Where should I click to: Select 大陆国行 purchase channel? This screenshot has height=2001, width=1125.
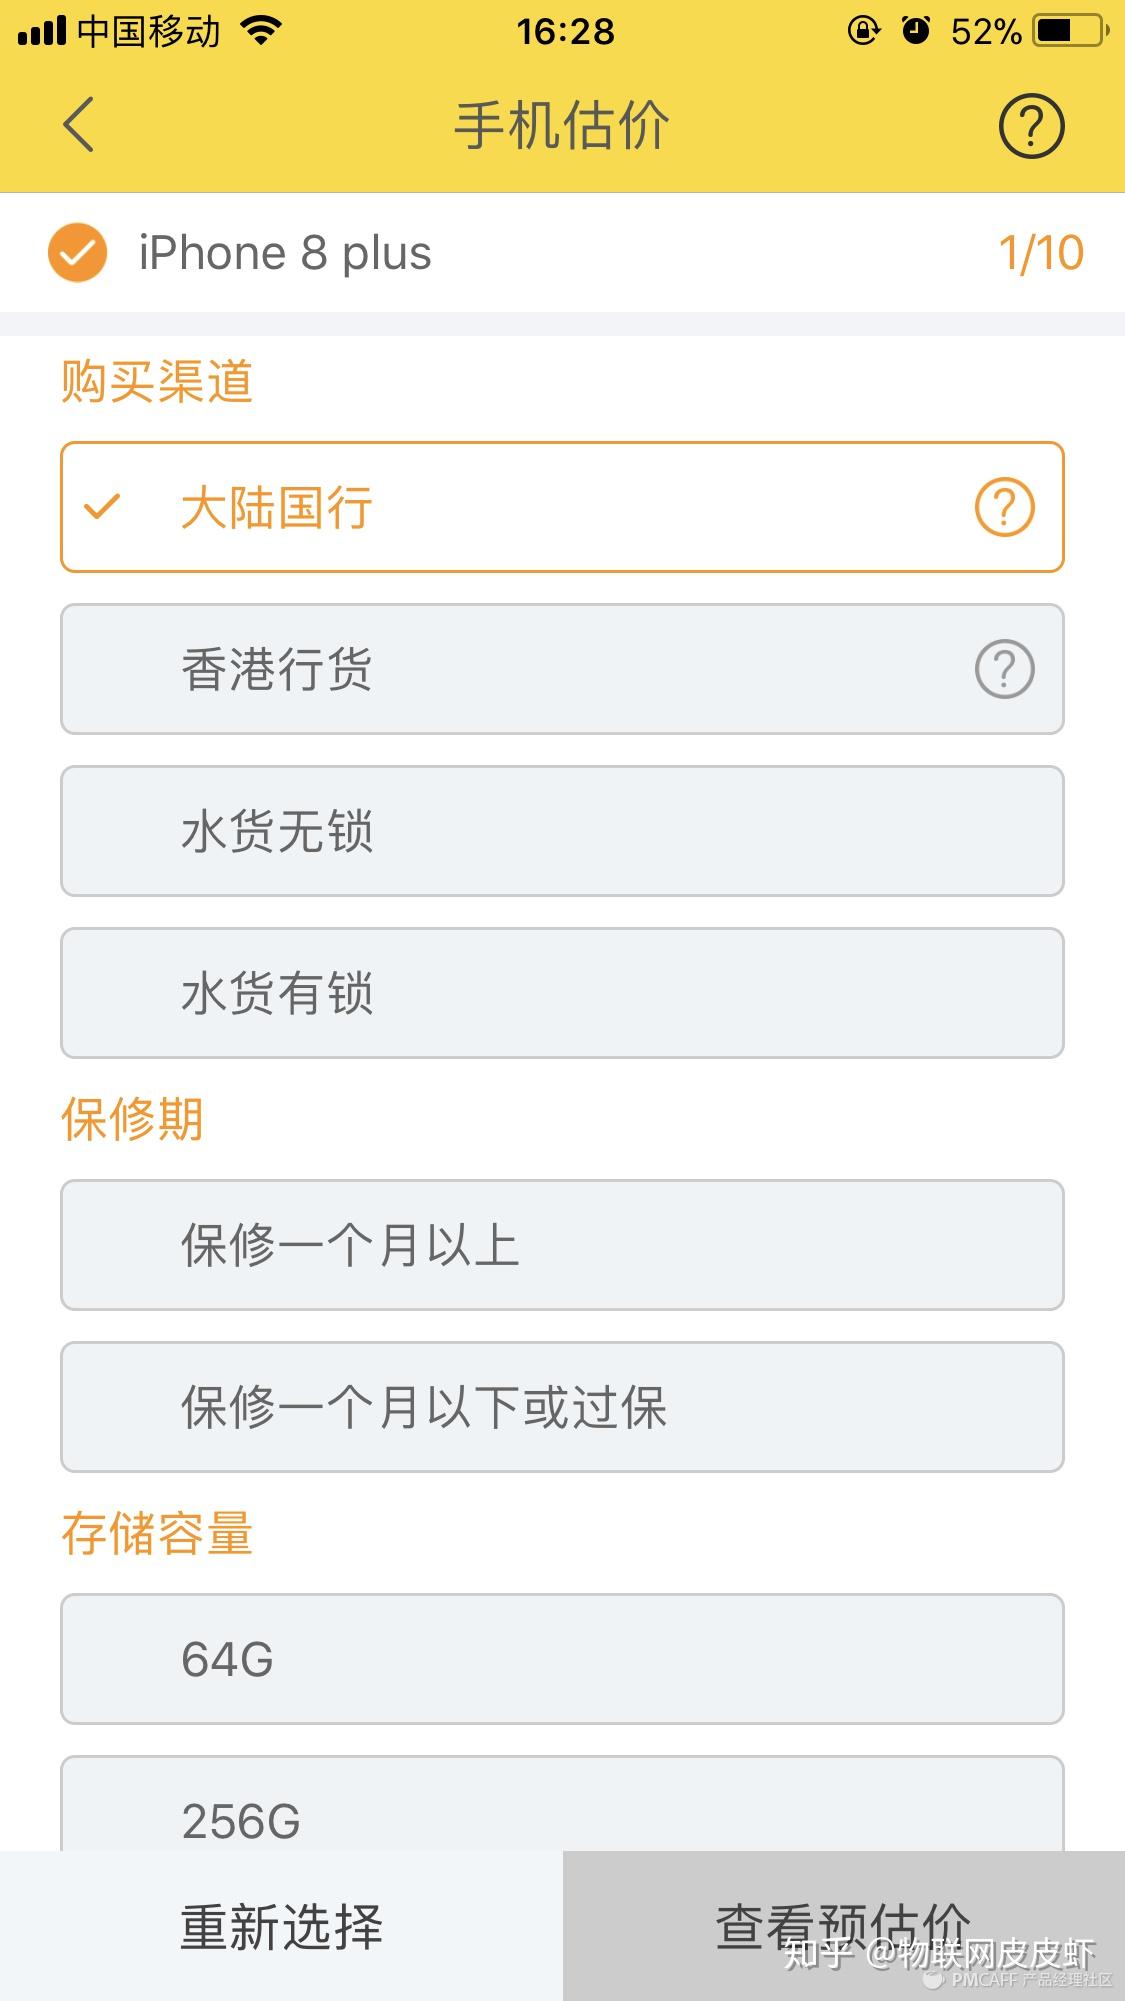click(520, 507)
